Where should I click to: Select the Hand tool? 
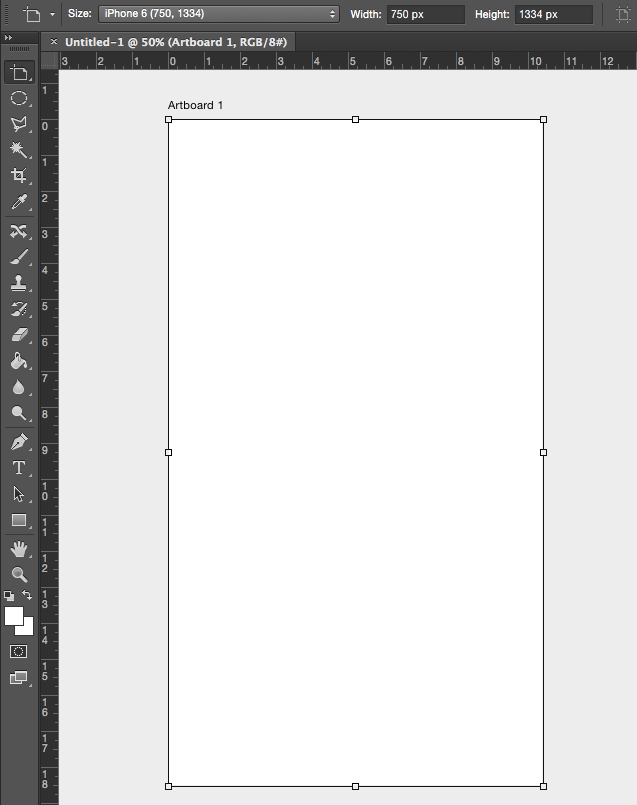18,549
